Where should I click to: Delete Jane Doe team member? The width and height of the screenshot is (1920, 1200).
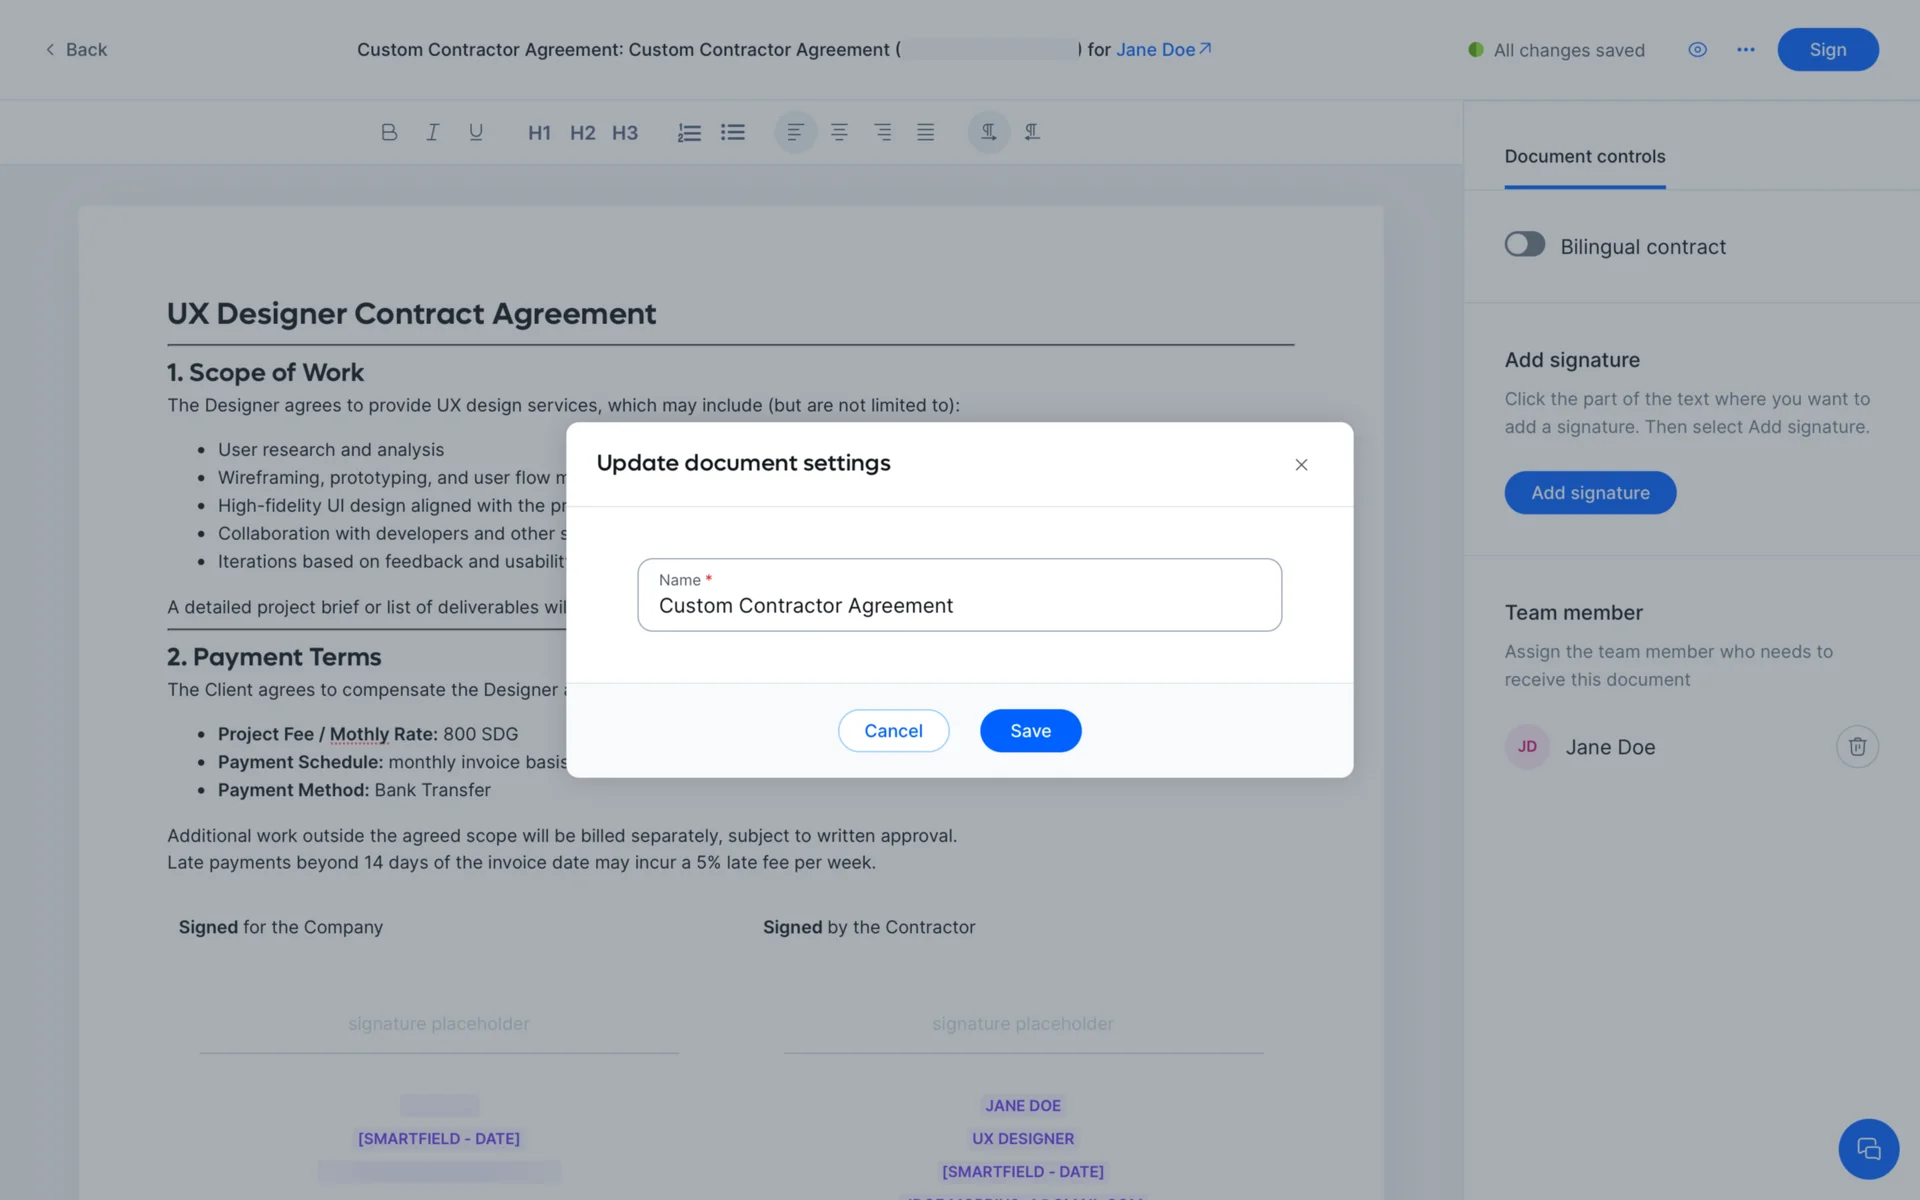(1857, 747)
